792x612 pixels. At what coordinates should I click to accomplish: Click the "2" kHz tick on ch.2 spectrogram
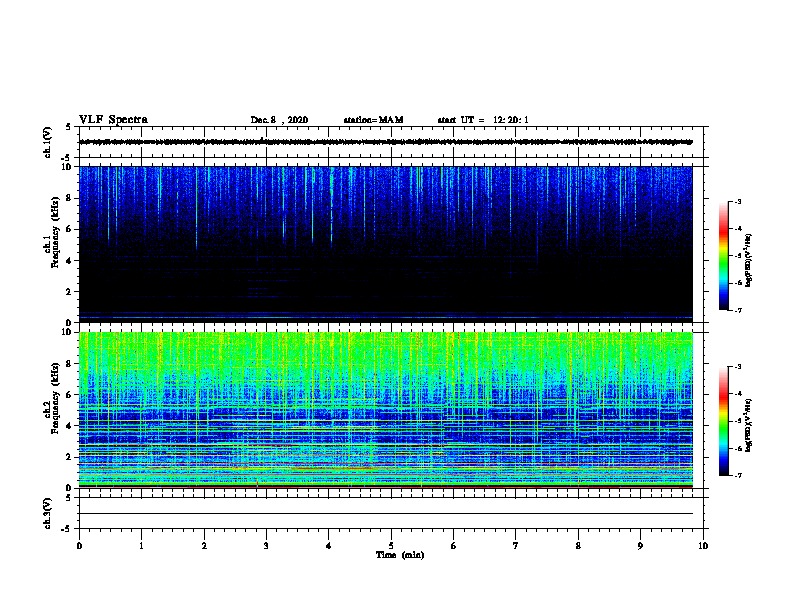(69, 457)
